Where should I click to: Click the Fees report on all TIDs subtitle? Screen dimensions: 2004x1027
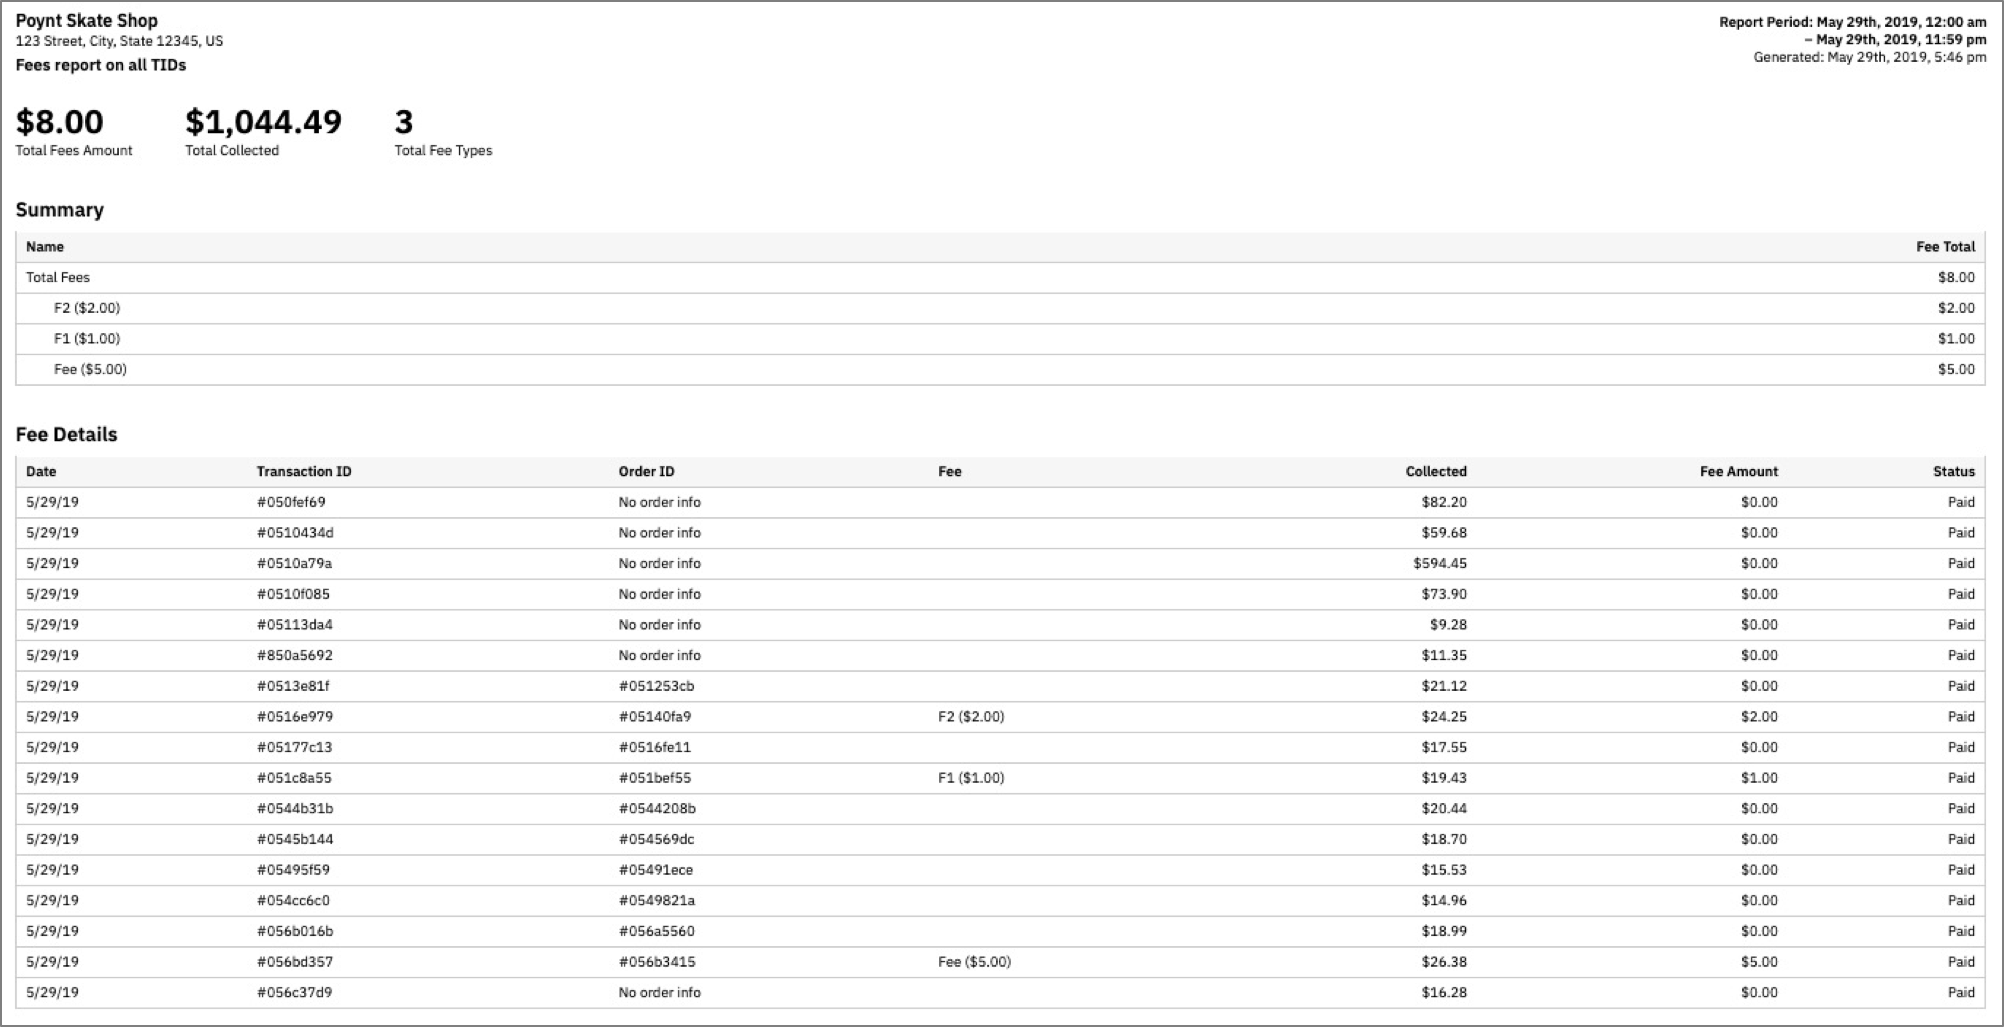tap(101, 65)
